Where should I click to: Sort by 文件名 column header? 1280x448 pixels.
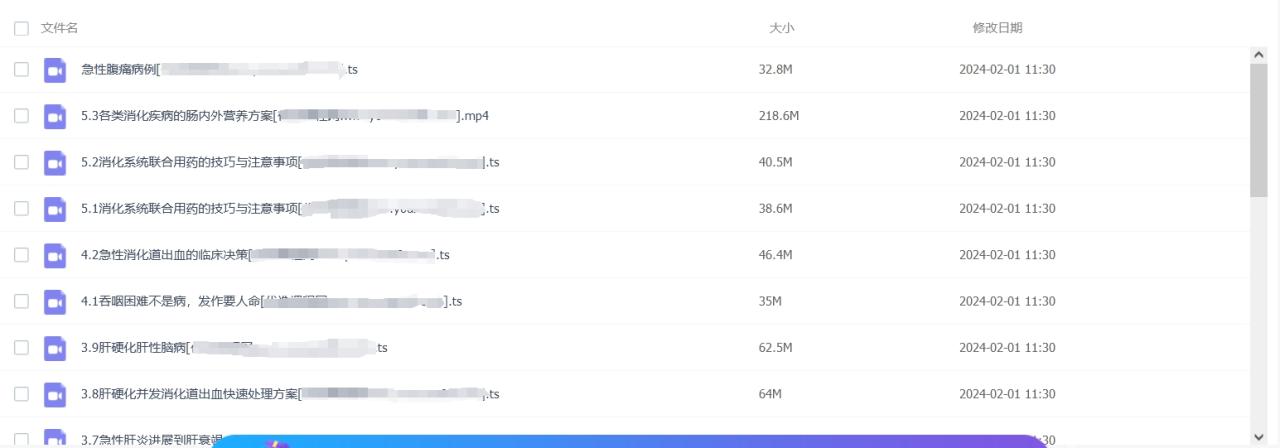point(59,28)
